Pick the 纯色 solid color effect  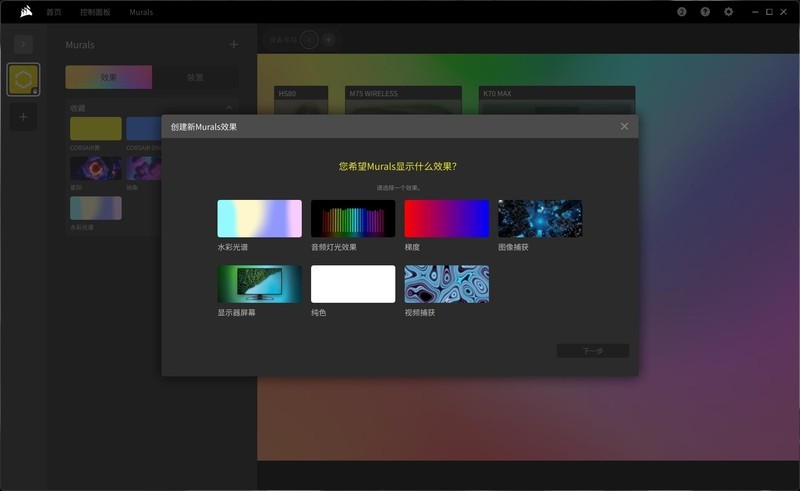click(x=353, y=284)
